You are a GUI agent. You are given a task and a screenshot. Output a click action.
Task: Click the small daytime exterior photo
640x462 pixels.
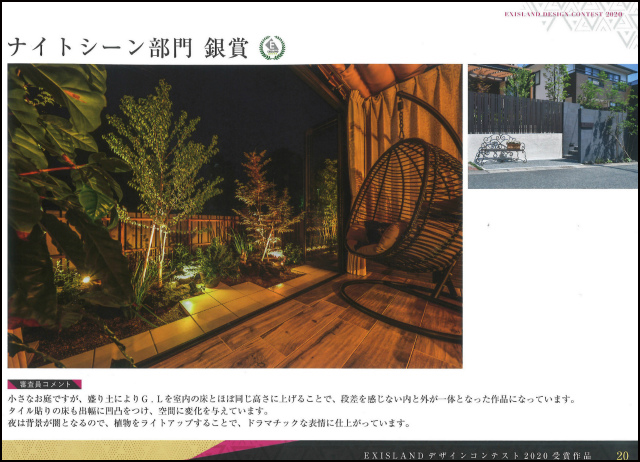point(553,126)
